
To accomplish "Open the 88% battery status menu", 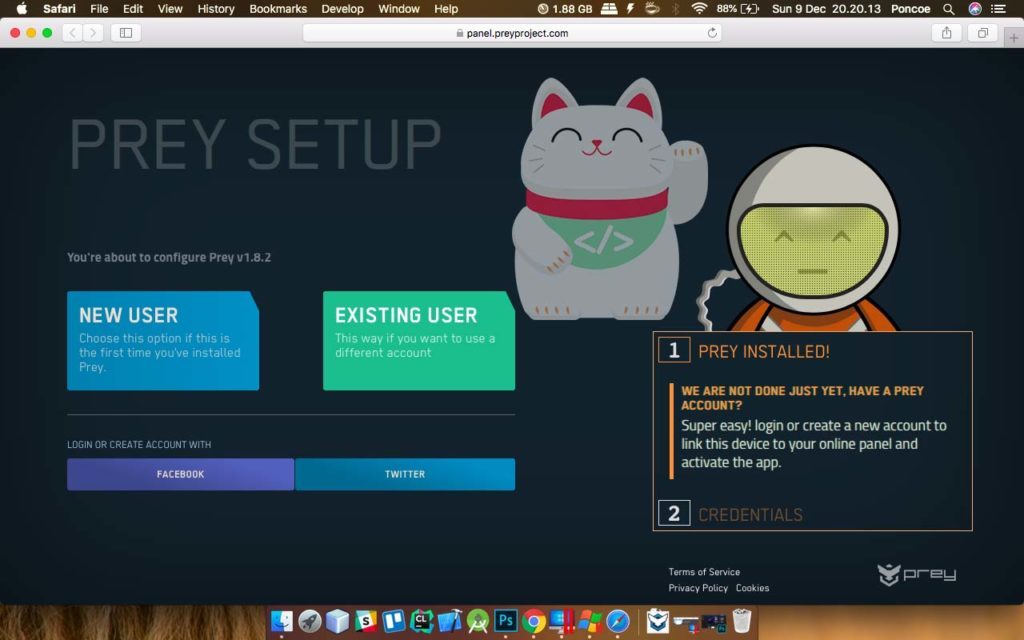I will [737, 8].
